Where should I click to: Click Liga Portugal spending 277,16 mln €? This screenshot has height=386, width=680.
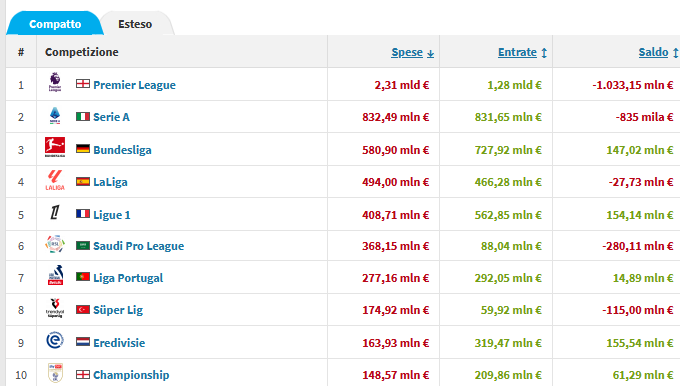click(x=396, y=278)
